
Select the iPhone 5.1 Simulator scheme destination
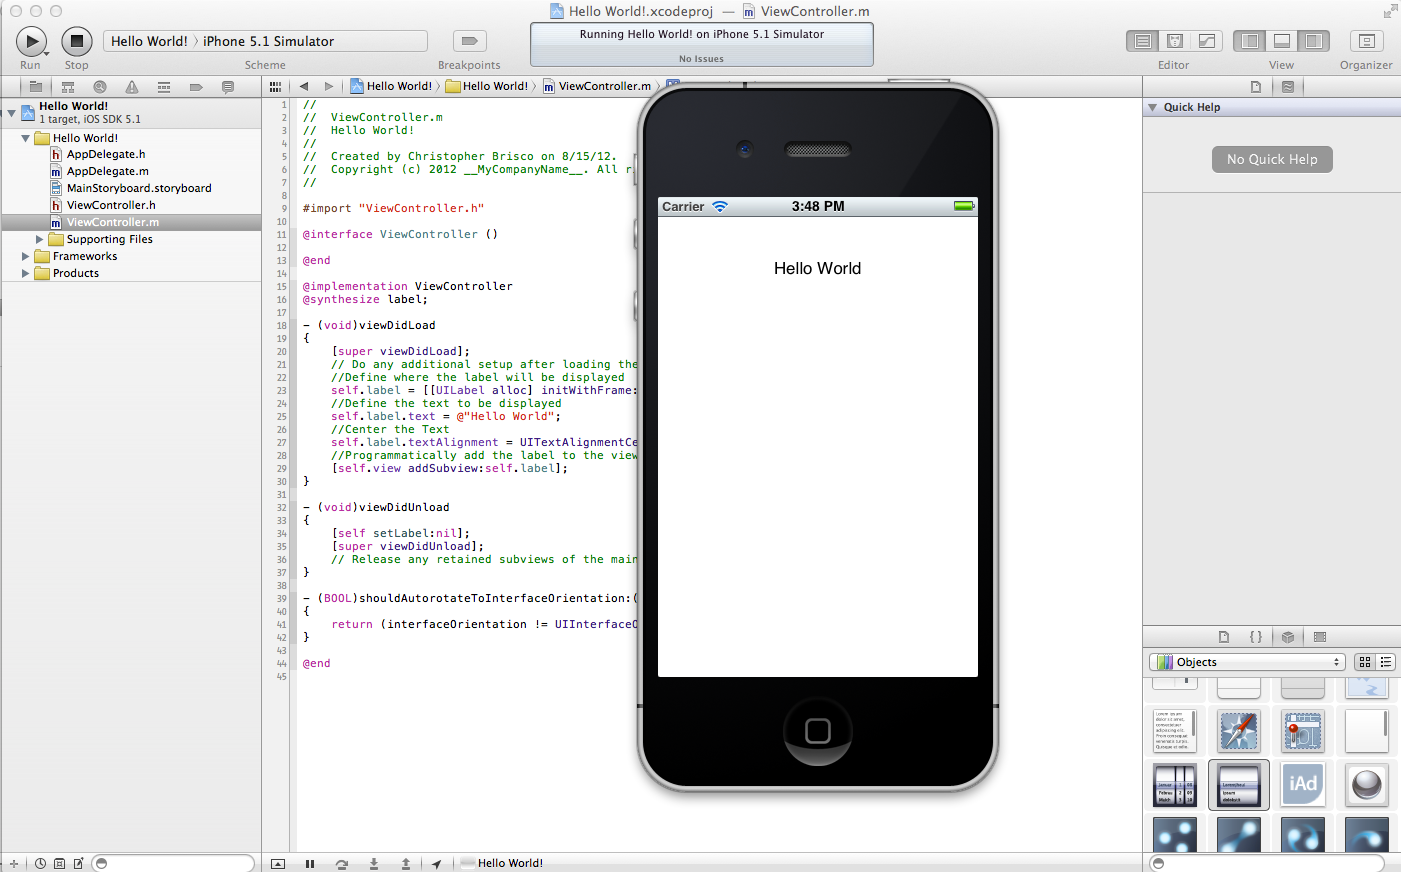pyautogui.click(x=268, y=41)
